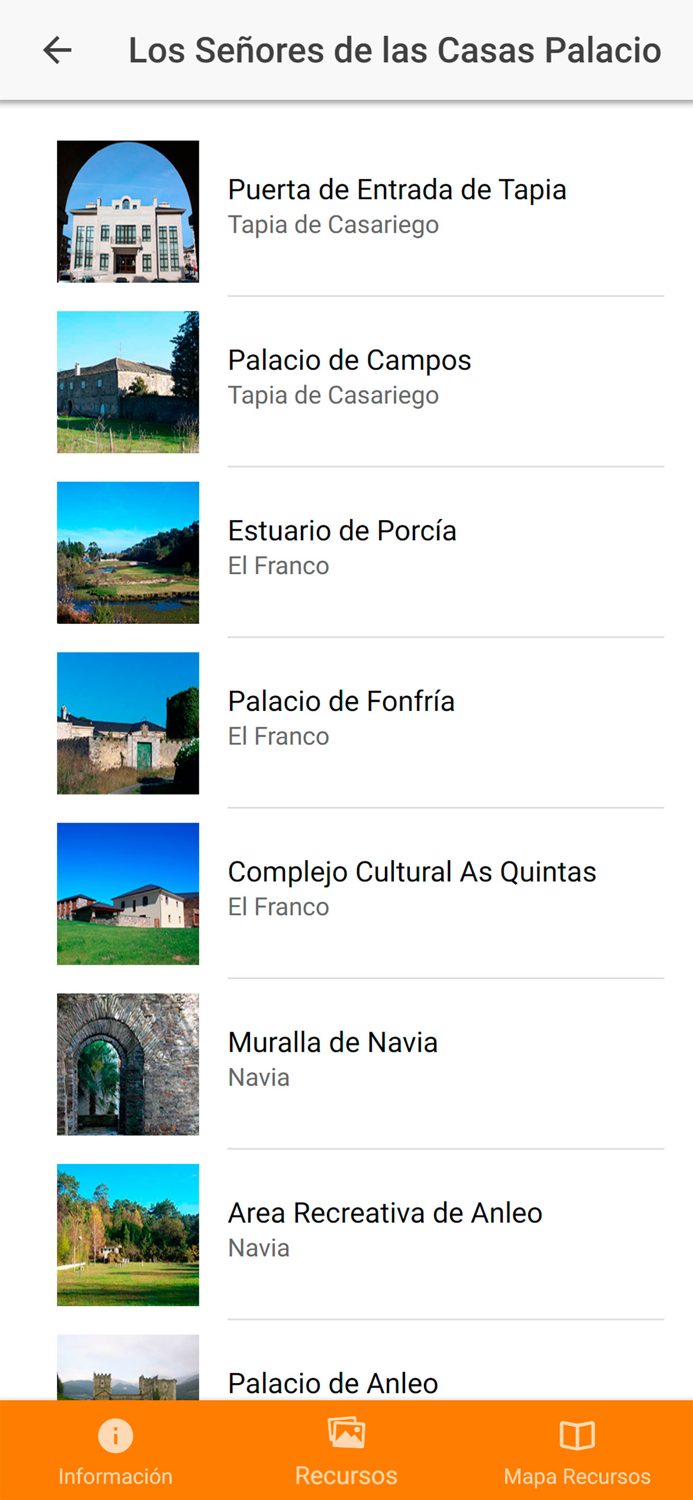Tap the Los Señores de las Casas Palacio title
693x1500 pixels.
394,50
